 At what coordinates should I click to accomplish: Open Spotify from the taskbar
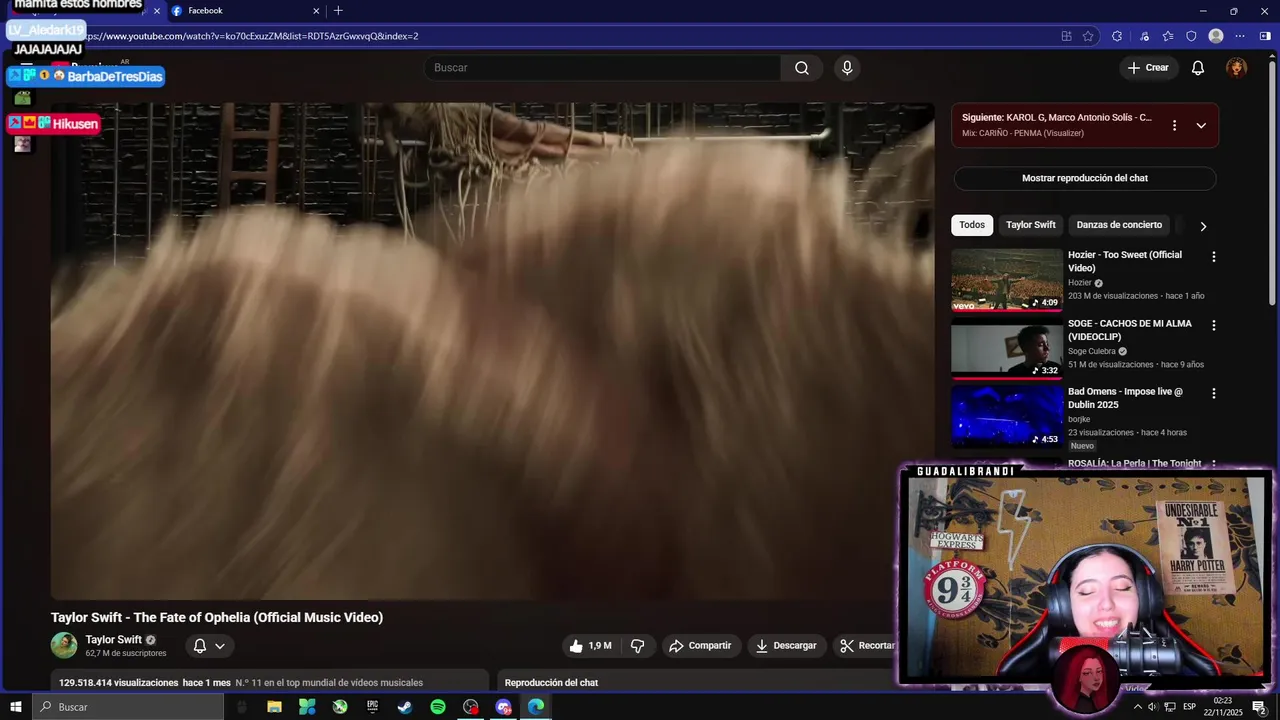pyautogui.click(x=438, y=707)
